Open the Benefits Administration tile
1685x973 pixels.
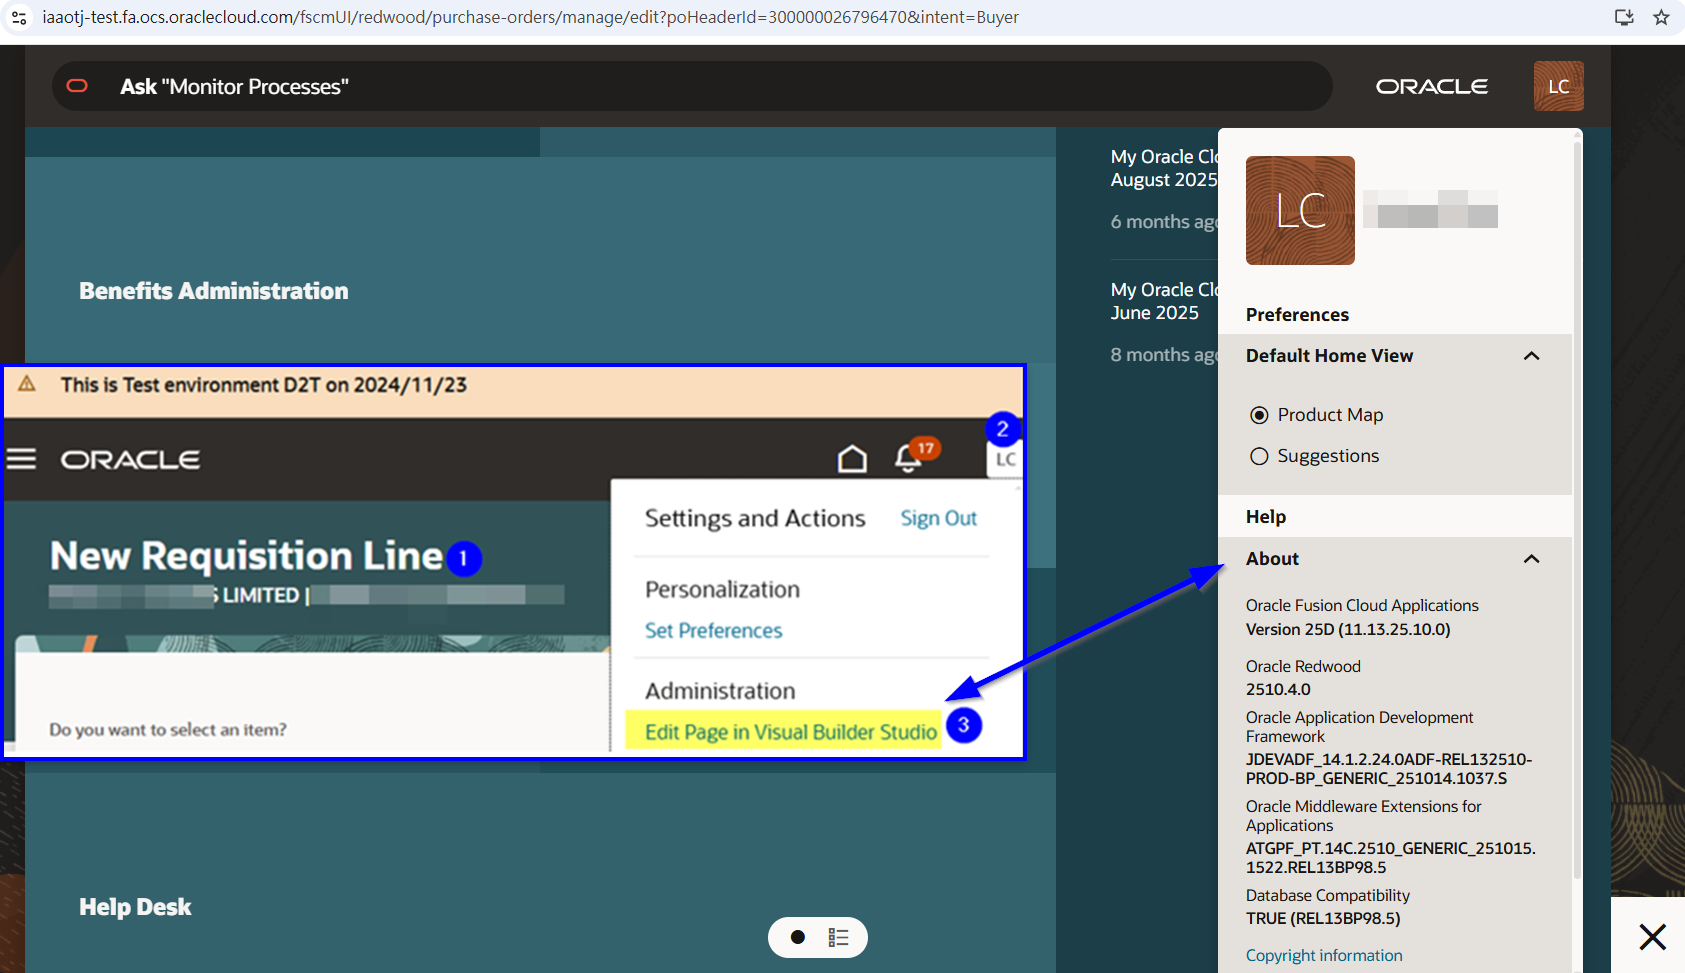(x=214, y=291)
